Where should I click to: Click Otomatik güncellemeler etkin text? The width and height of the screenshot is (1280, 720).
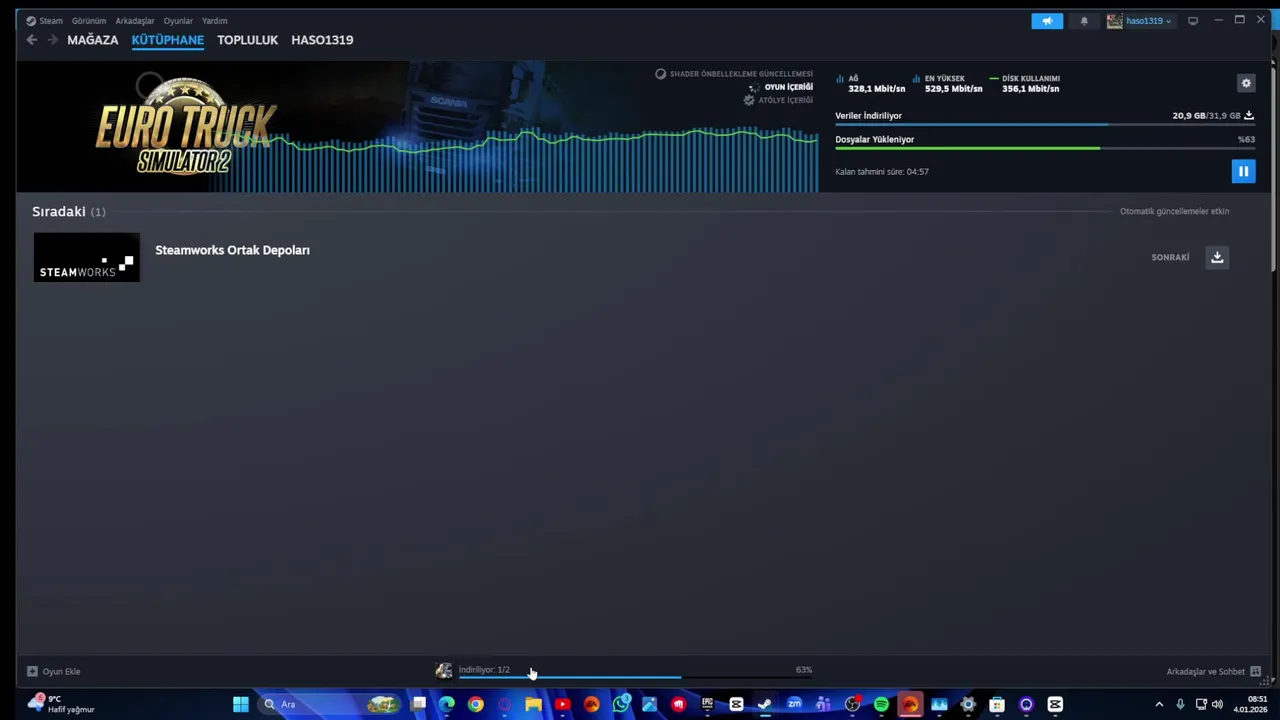(1174, 211)
